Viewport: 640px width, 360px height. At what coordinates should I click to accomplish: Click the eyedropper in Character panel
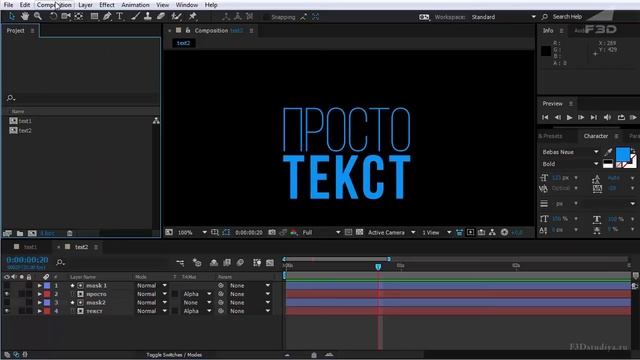pos(608,152)
